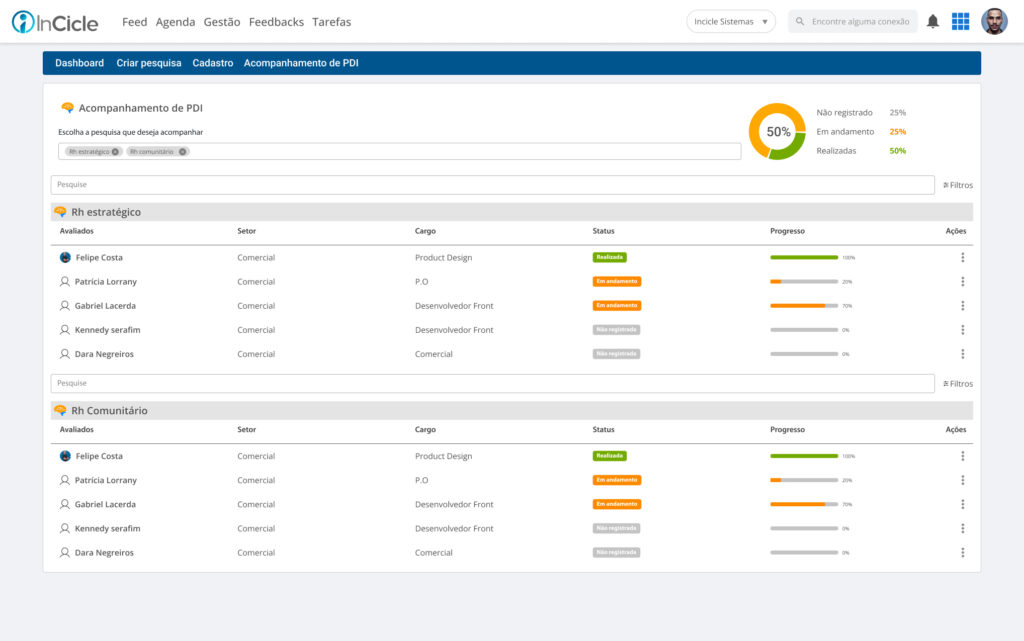1024x641 pixels.
Task: Click Patrícia Lorrany's user icon in Rh estratégico
Action: [65, 281]
